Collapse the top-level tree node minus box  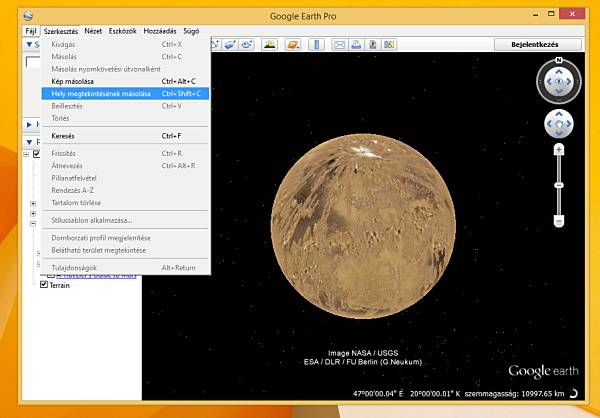[26, 154]
